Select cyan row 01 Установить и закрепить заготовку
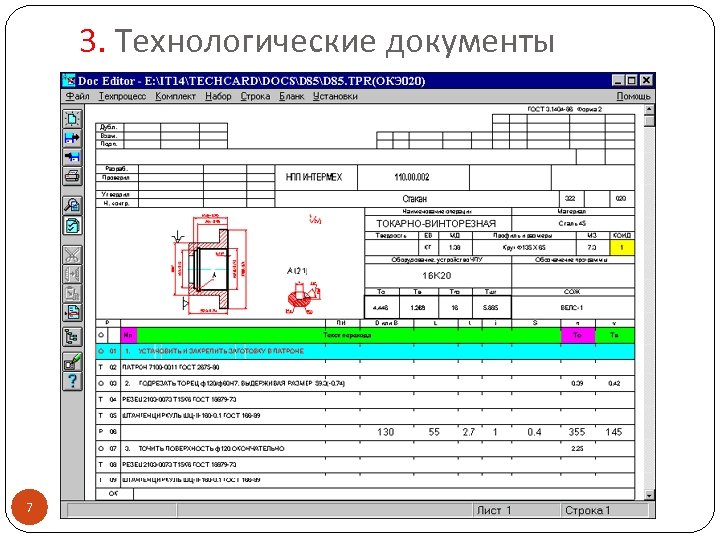Image resolution: width=720 pixels, height=540 pixels. coord(365,351)
